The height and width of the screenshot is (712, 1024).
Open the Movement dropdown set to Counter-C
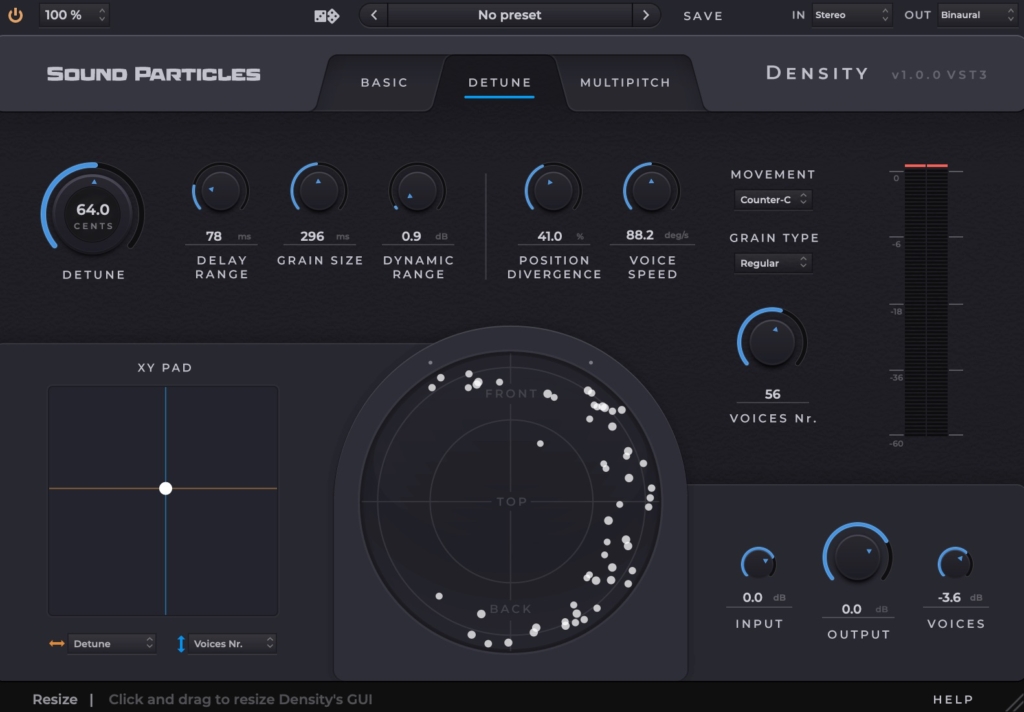click(773, 199)
